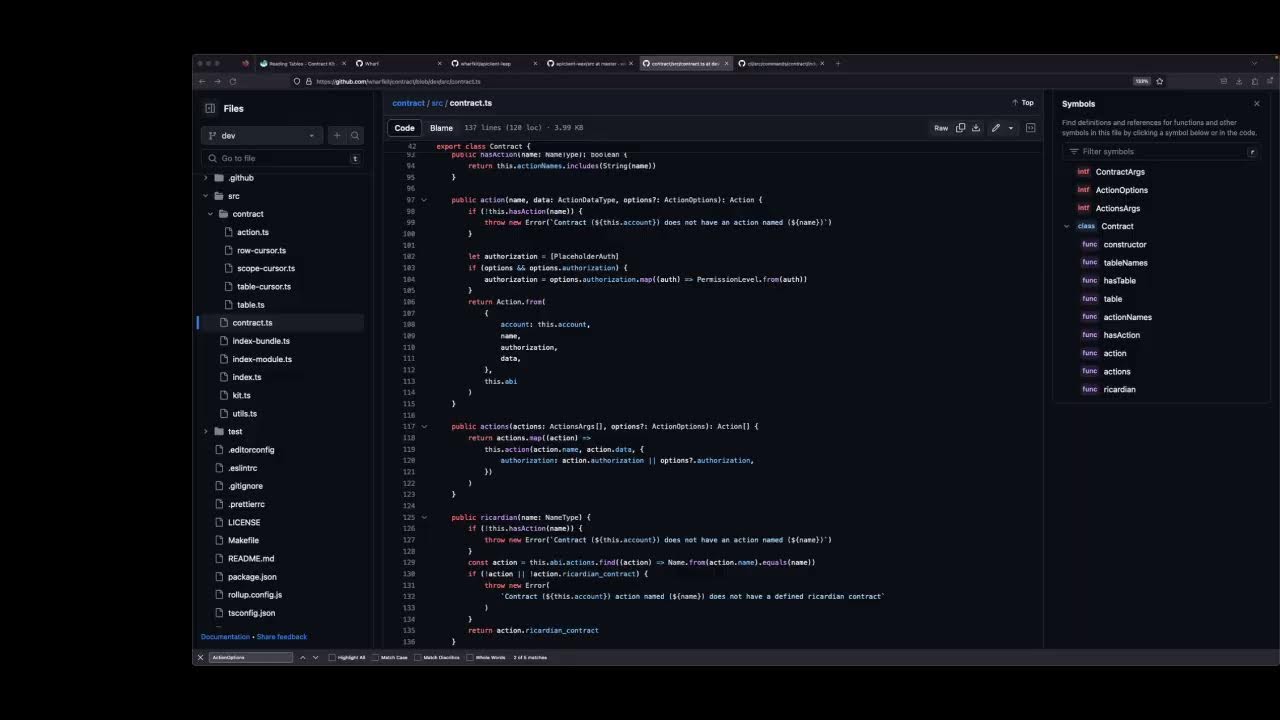The width and height of the screenshot is (1280, 720).
Task: Open file search magnifier icon
Action: click(355, 135)
